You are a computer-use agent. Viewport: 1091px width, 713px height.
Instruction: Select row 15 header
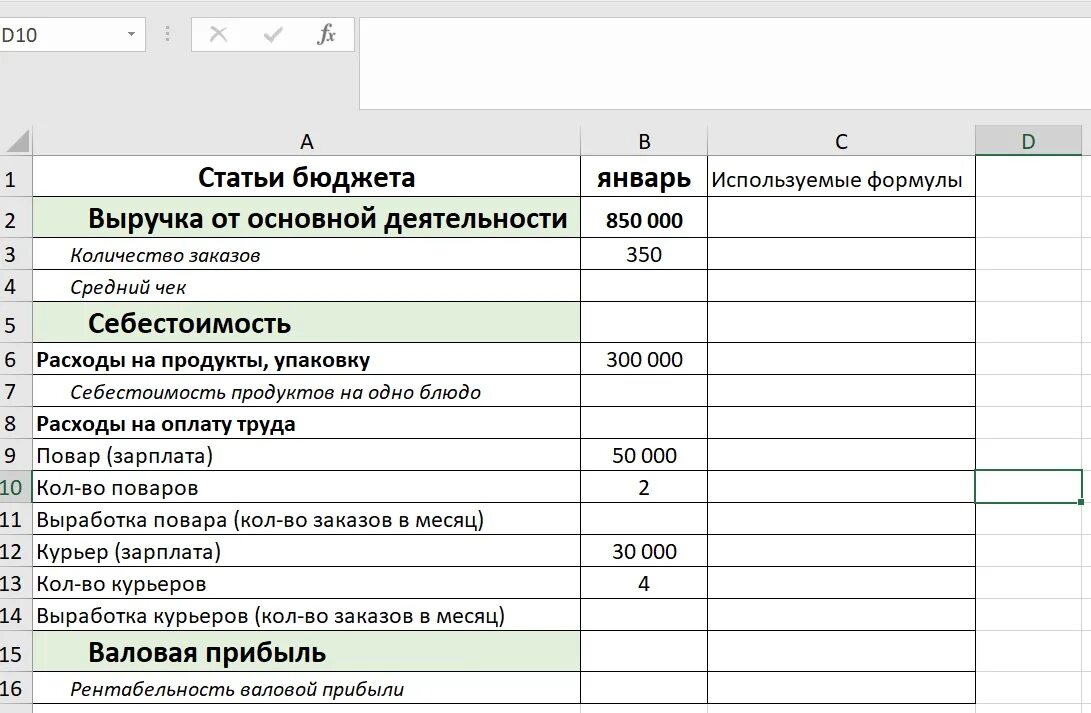[x=15, y=653]
